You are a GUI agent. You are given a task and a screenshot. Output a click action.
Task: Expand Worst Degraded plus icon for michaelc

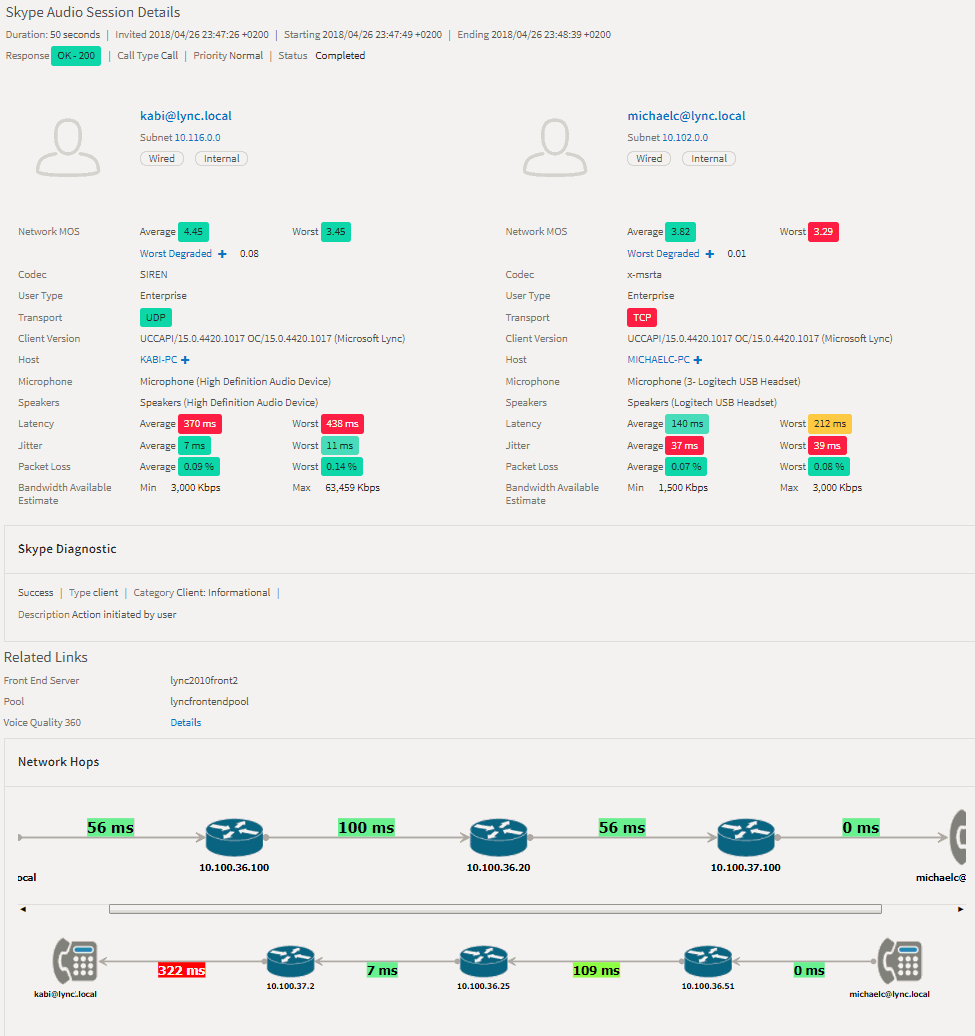710,254
